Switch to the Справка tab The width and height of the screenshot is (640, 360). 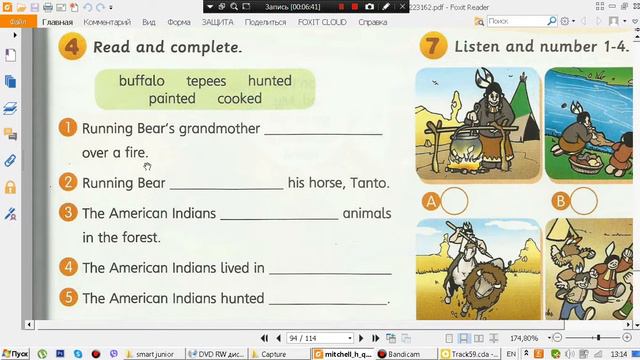[373, 22]
